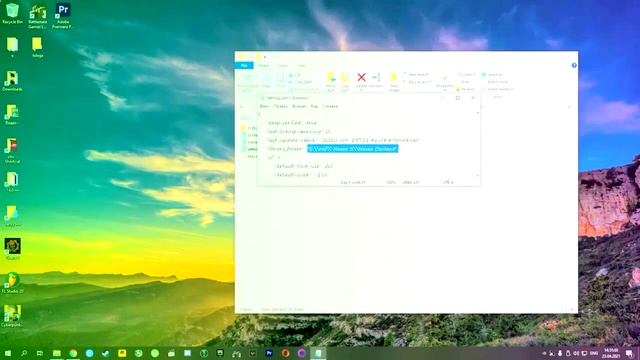Click the Notepad scrollbar up arrow
640x360 pixels.
(x=477, y=113)
